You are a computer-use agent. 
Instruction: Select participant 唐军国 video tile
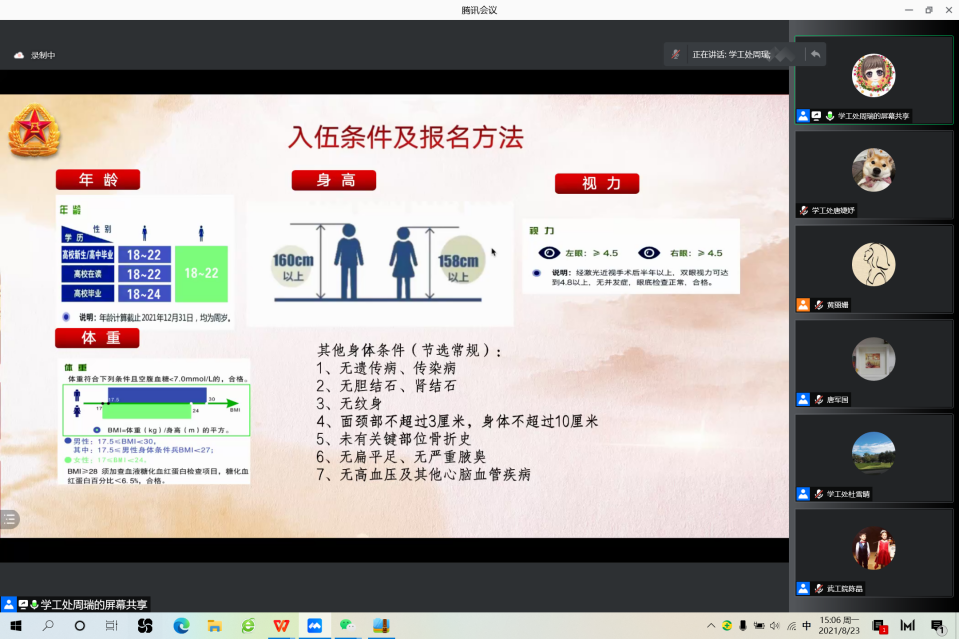[x=873, y=362]
